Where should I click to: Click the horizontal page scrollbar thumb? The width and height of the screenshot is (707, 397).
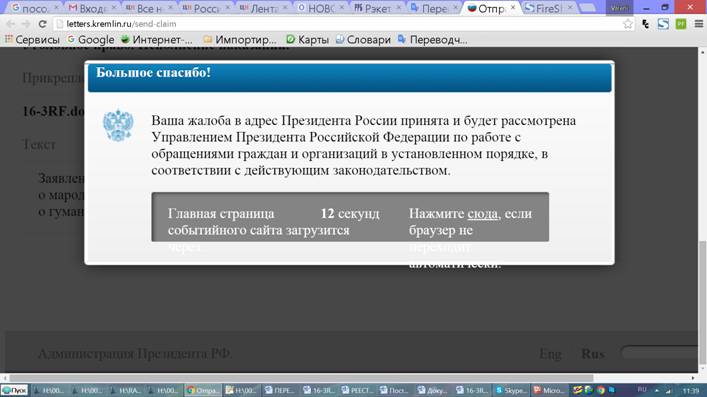(301, 378)
